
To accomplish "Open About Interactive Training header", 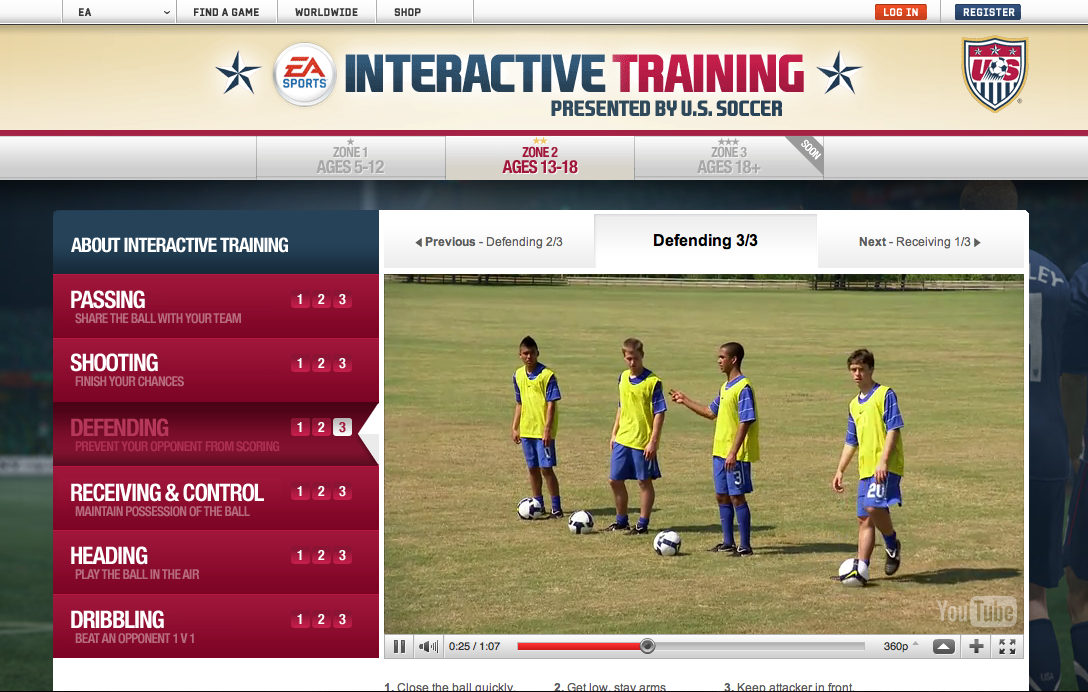I will point(216,244).
